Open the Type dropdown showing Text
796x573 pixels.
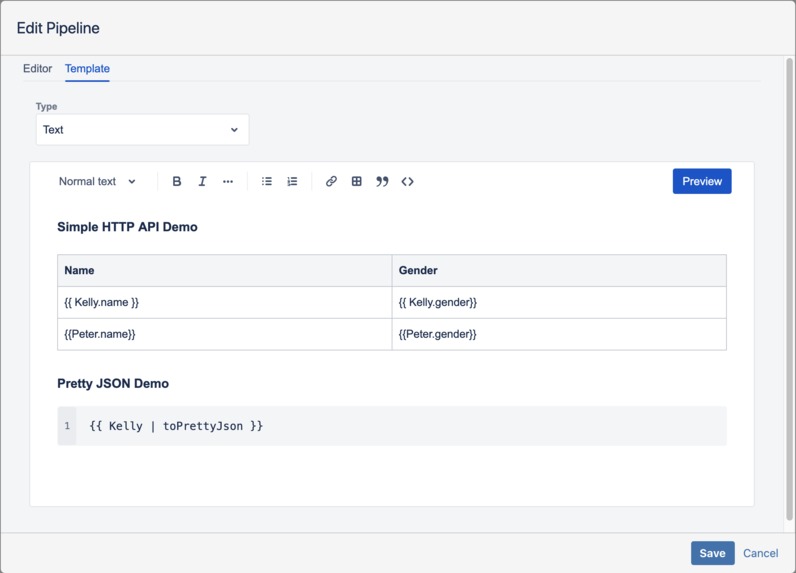click(142, 129)
